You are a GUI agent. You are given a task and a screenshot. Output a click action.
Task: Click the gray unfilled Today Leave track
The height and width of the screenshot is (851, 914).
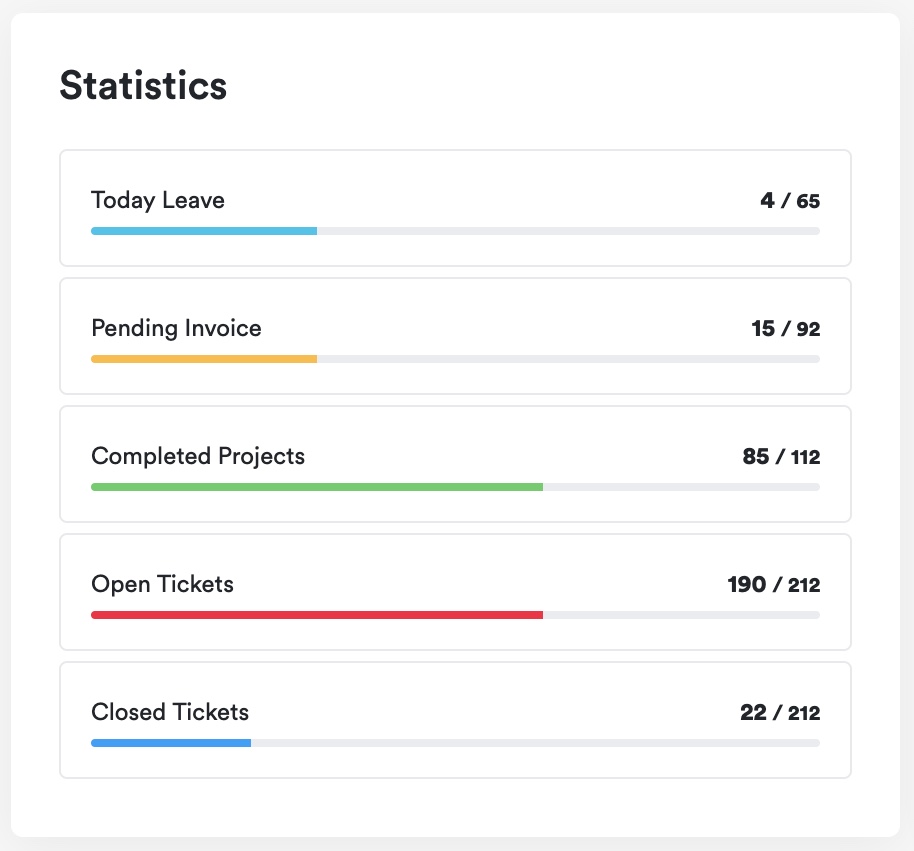568,231
